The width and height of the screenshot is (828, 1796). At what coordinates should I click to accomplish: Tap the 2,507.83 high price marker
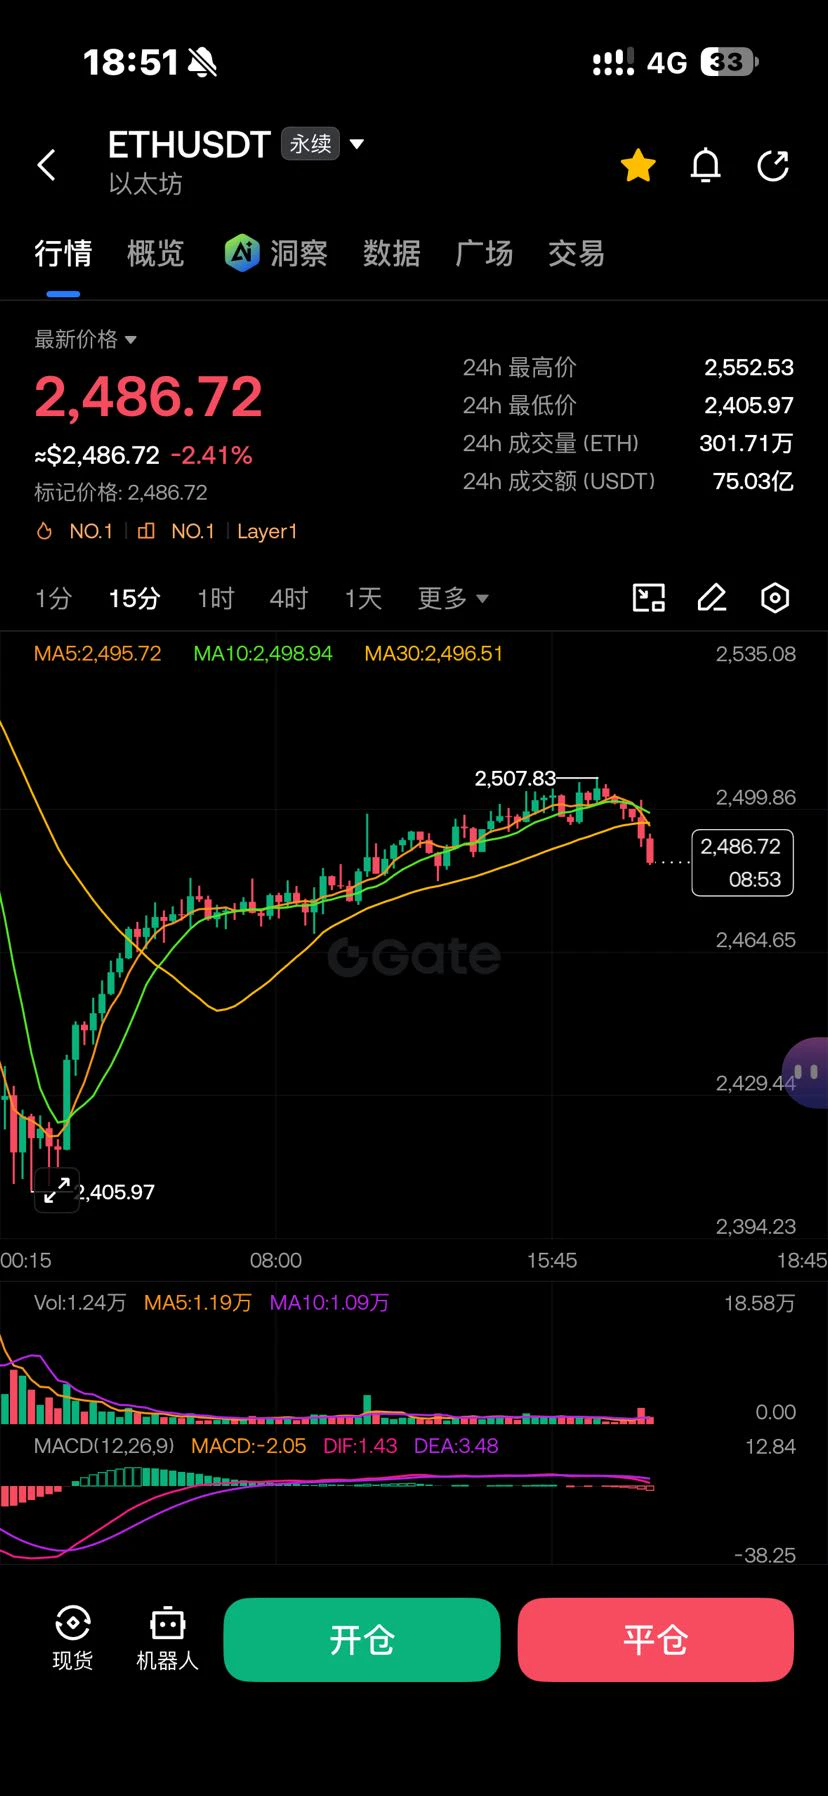coord(515,778)
